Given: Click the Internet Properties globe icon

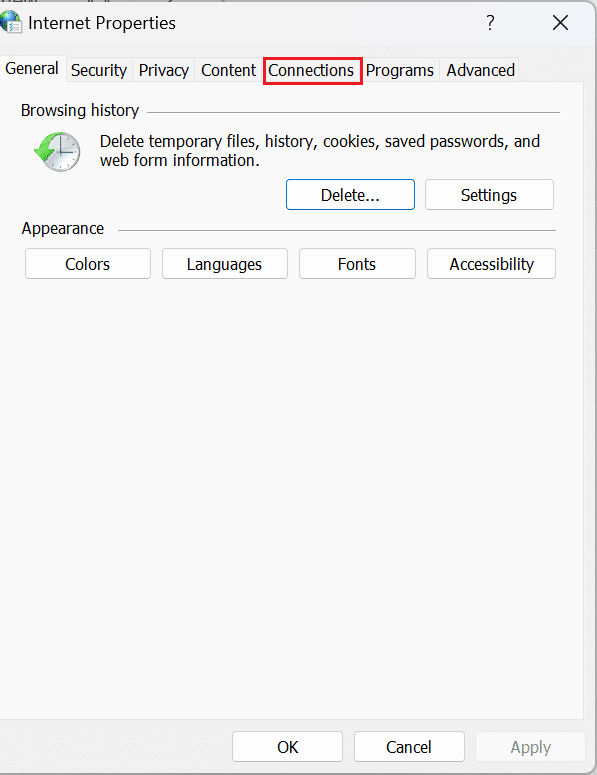Looking at the screenshot, I should pyautogui.click(x=10, y=22).
